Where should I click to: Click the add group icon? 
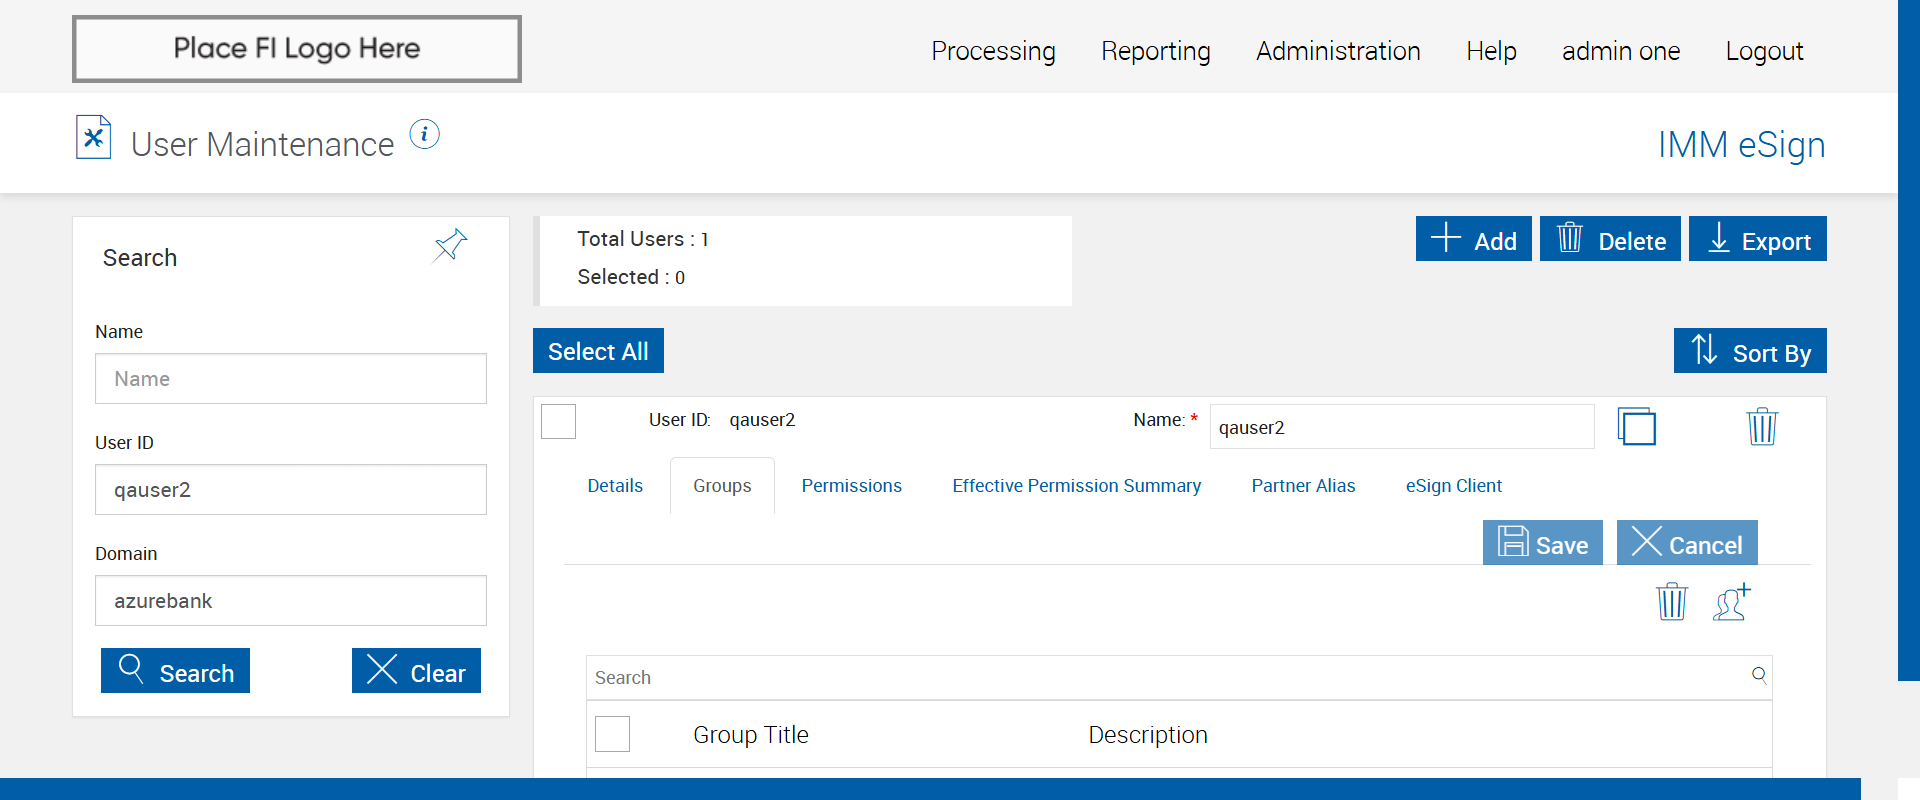[1732, 602]
